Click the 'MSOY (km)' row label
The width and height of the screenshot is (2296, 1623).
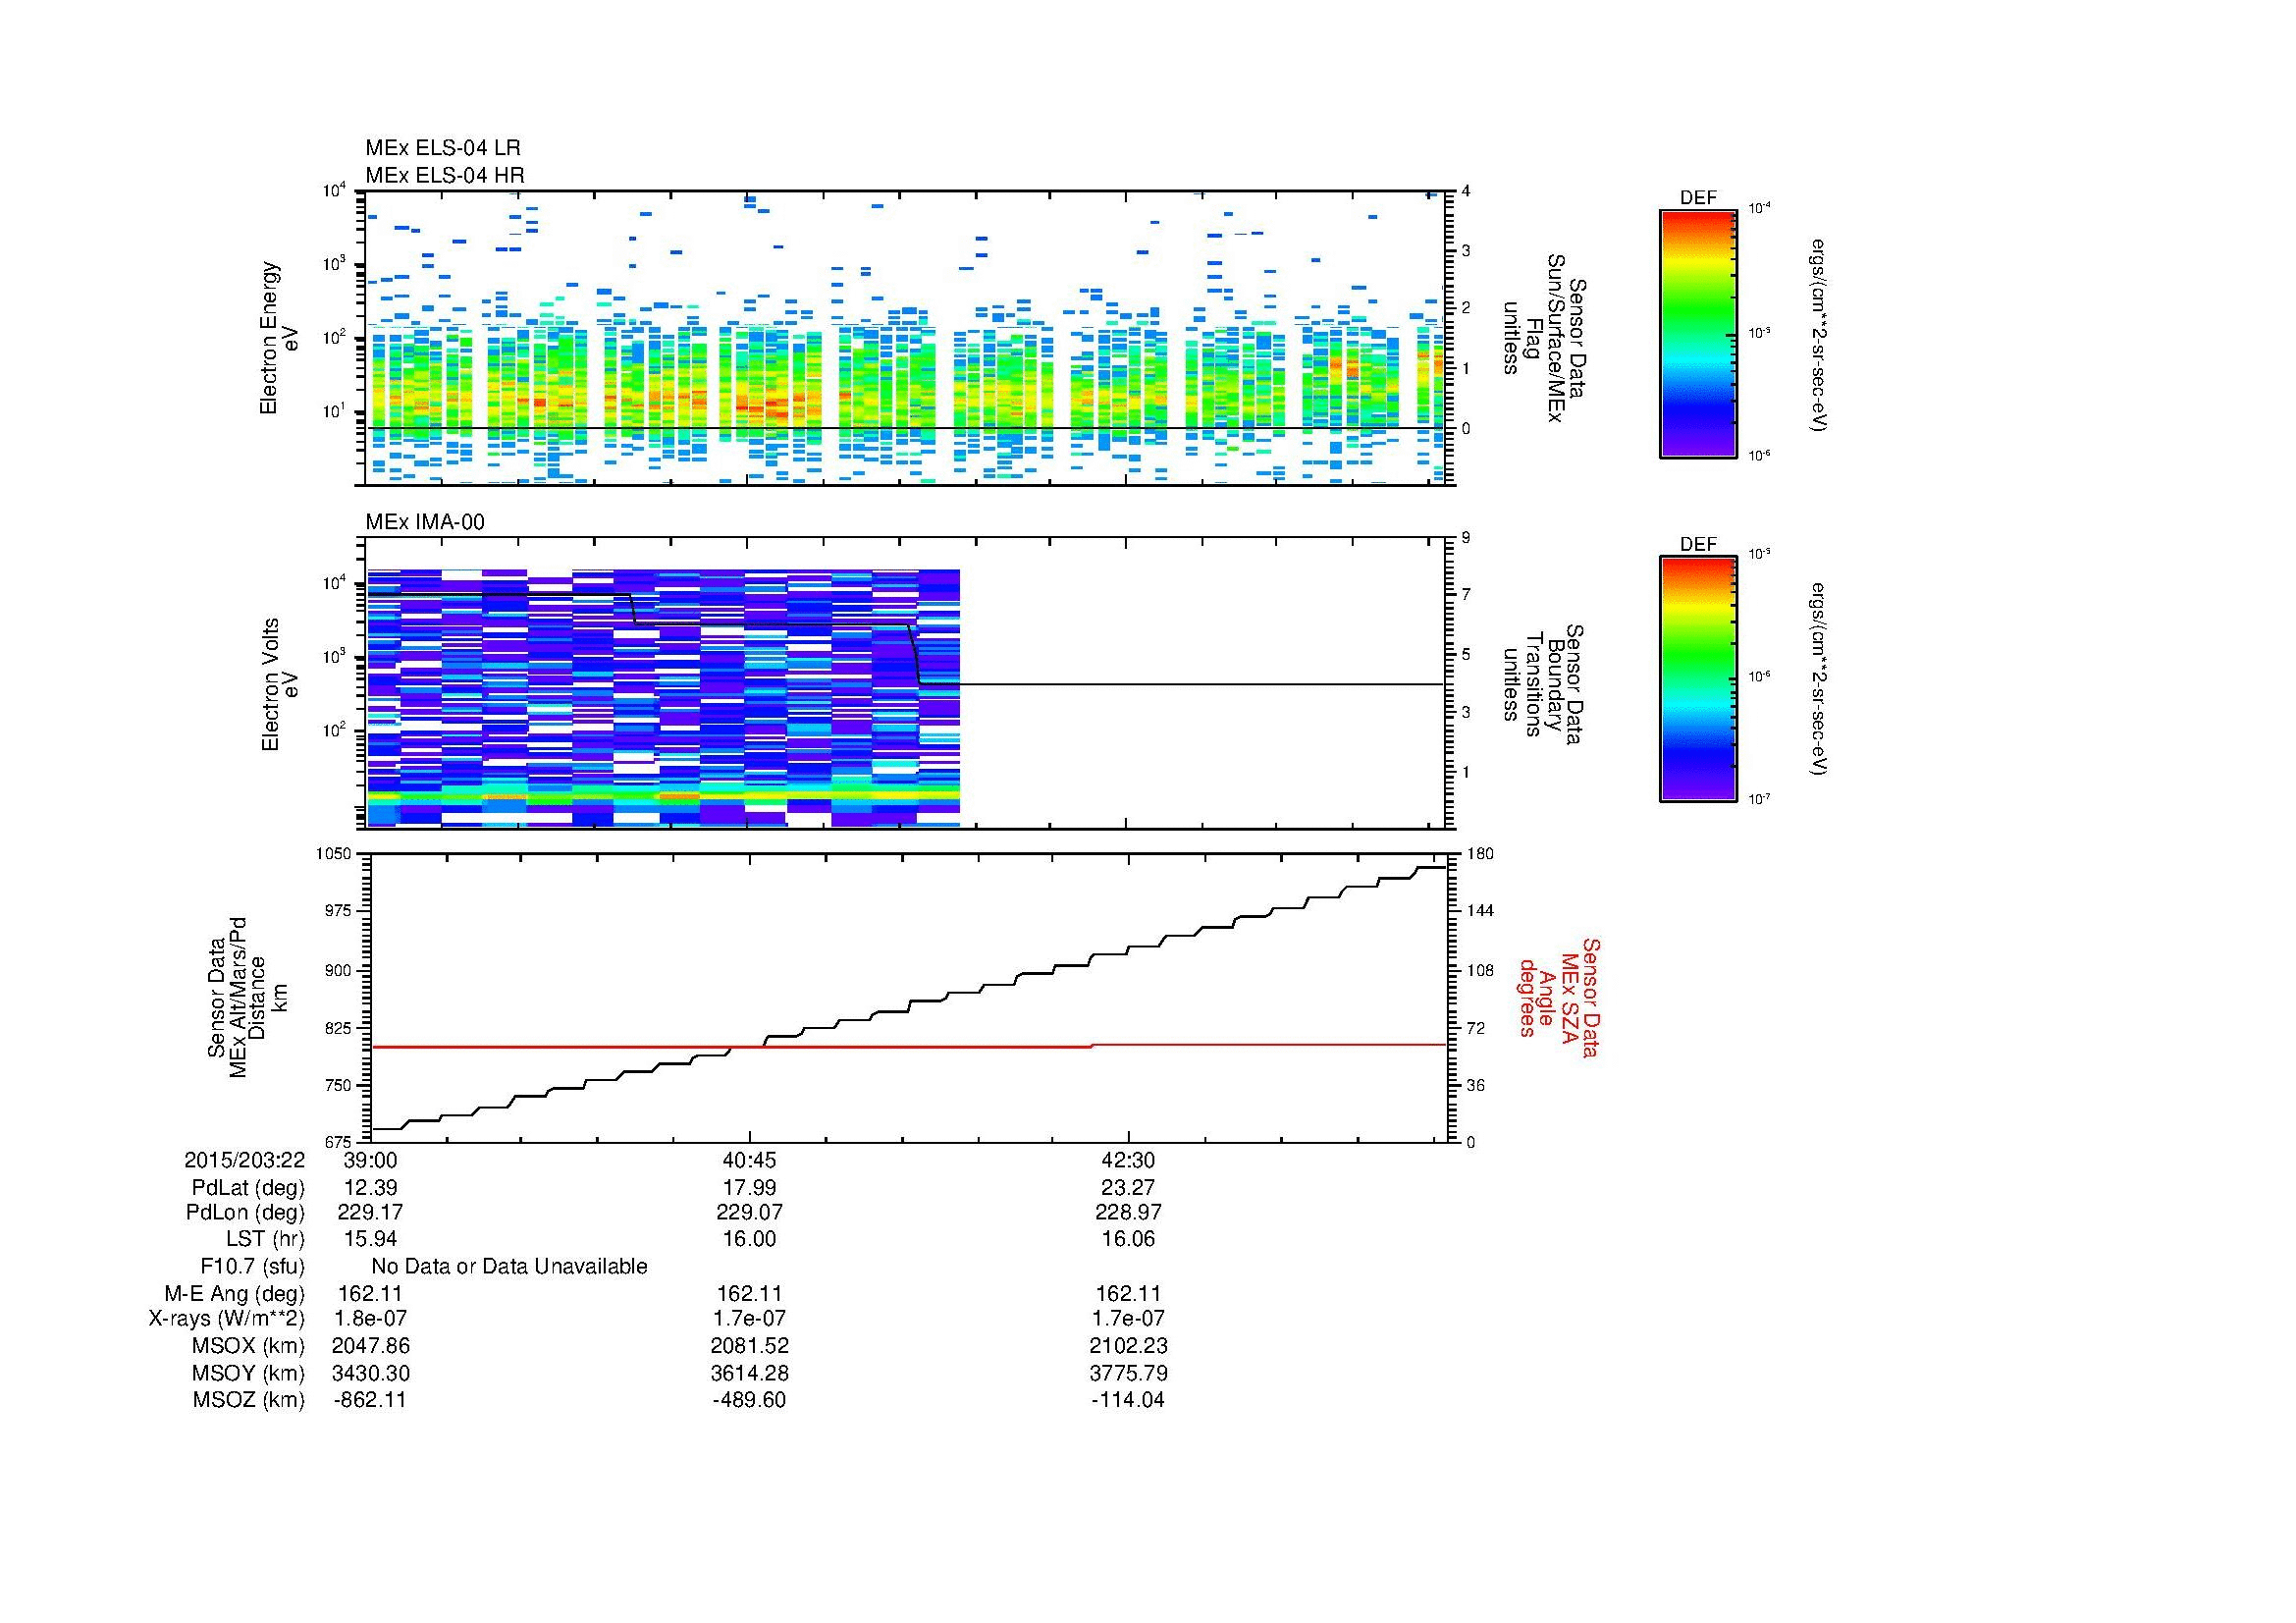click(249, 1373)
